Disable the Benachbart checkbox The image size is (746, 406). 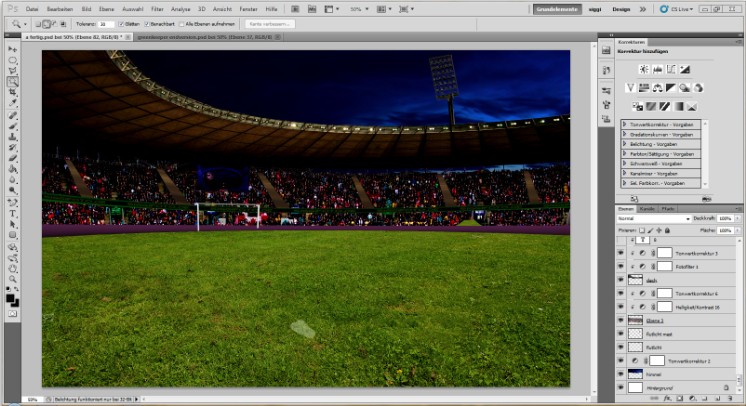(148, 22)
